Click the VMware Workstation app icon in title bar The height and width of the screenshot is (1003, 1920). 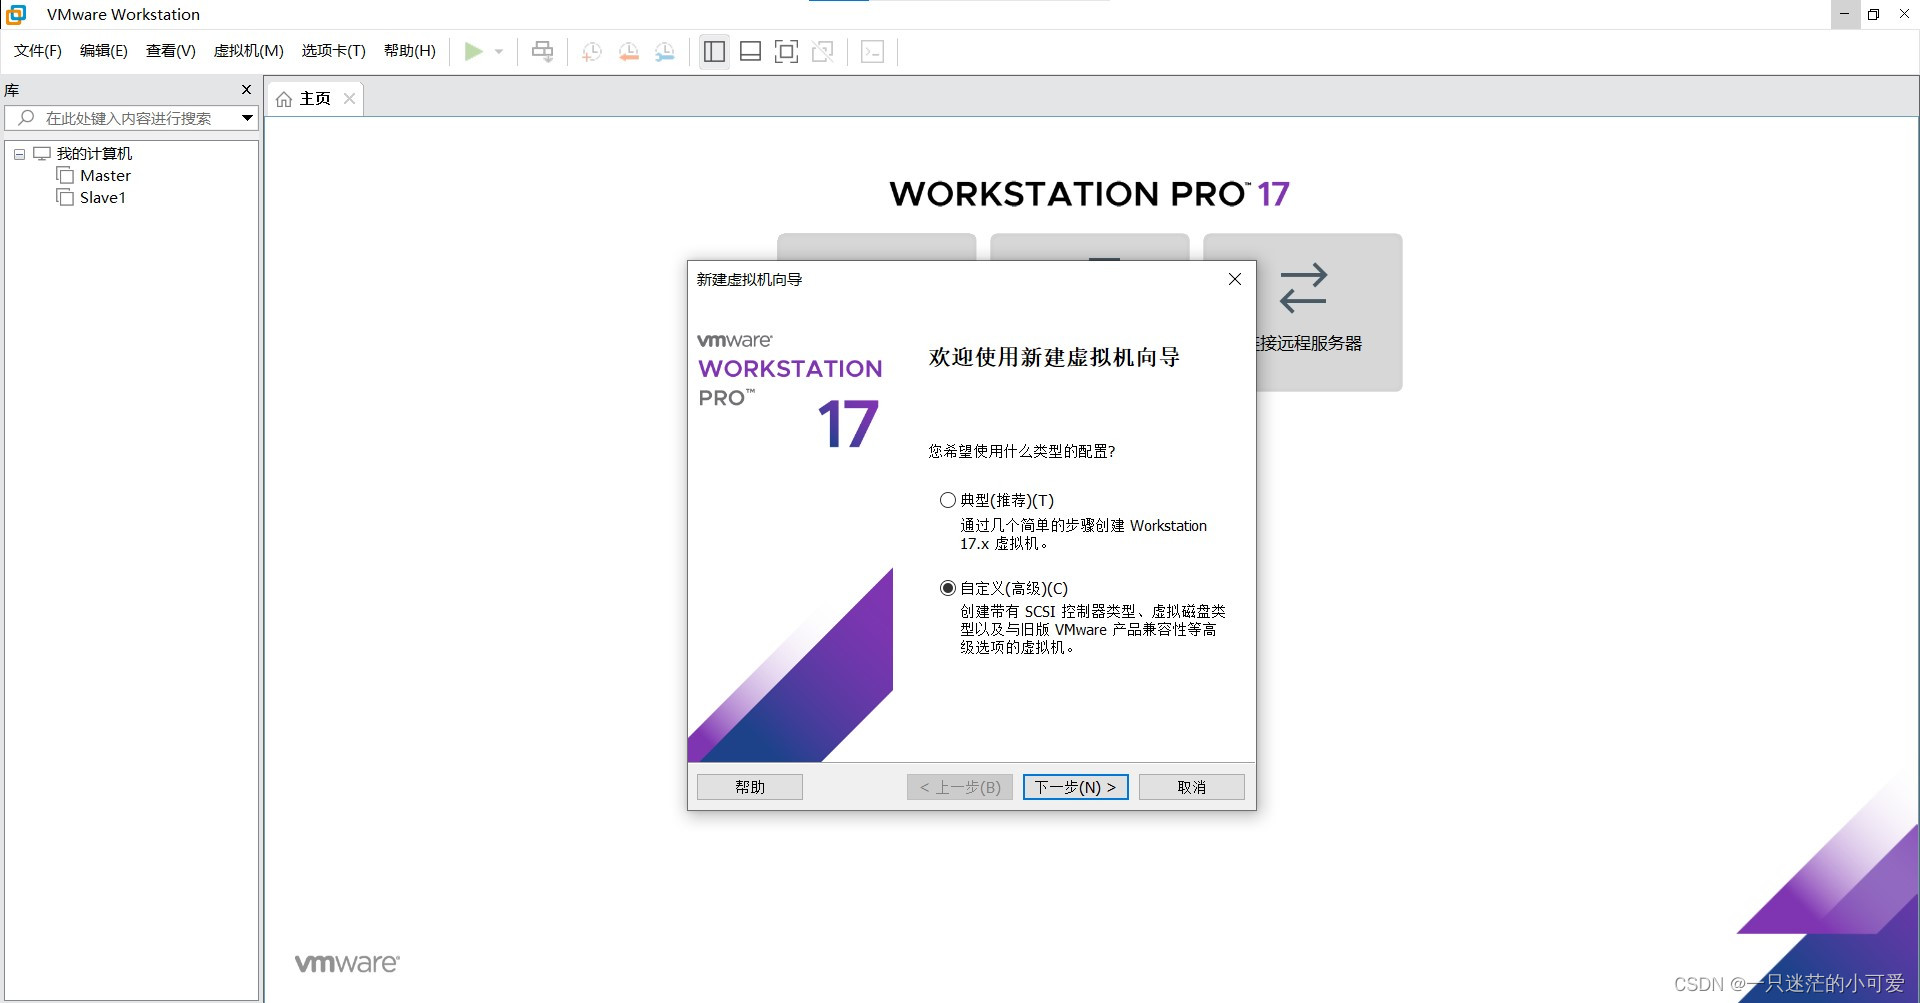coord(16,14)
